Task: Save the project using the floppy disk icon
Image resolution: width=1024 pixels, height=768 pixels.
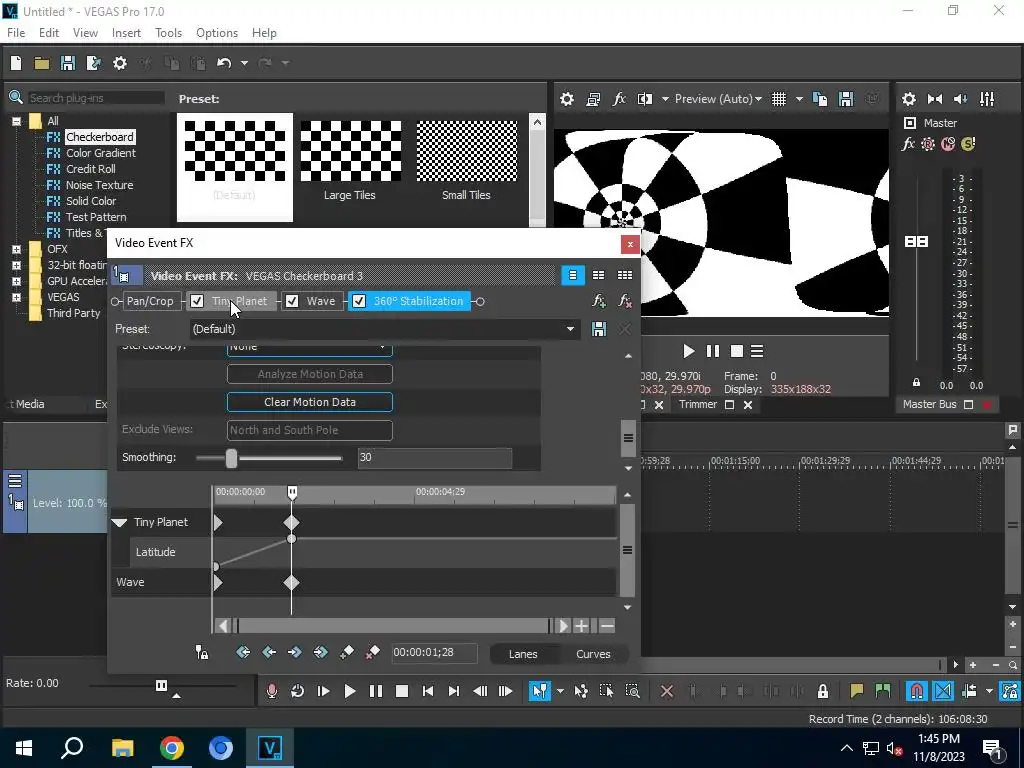Action: pos(68,63)
